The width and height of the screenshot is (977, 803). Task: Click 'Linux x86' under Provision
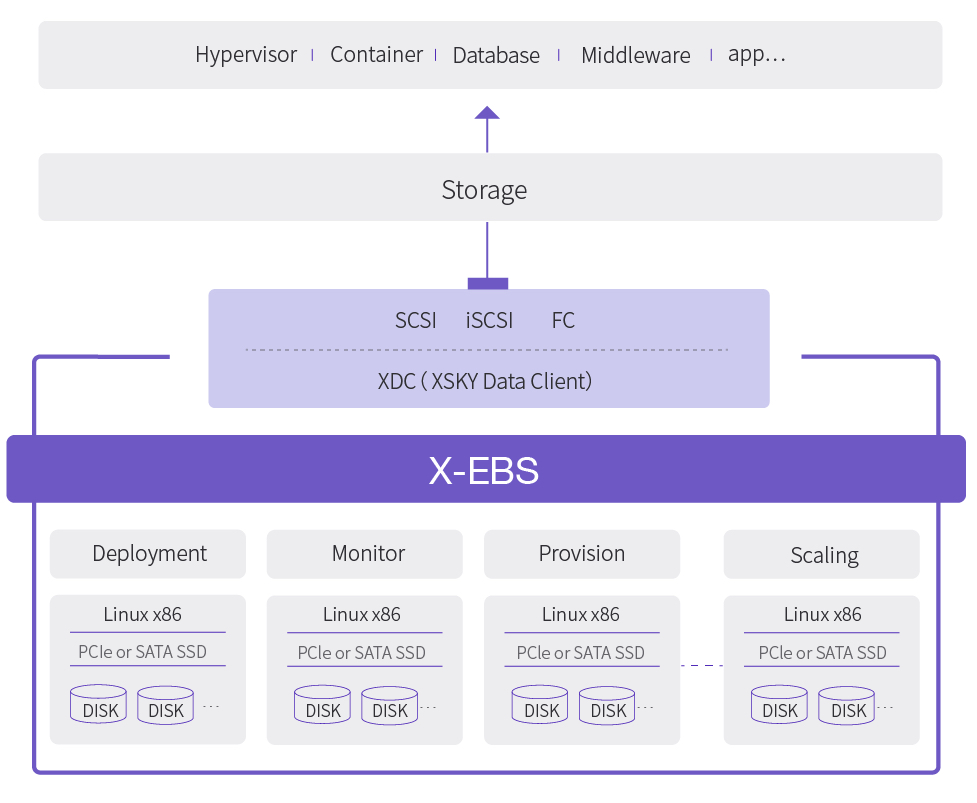(x=581, y=614)
